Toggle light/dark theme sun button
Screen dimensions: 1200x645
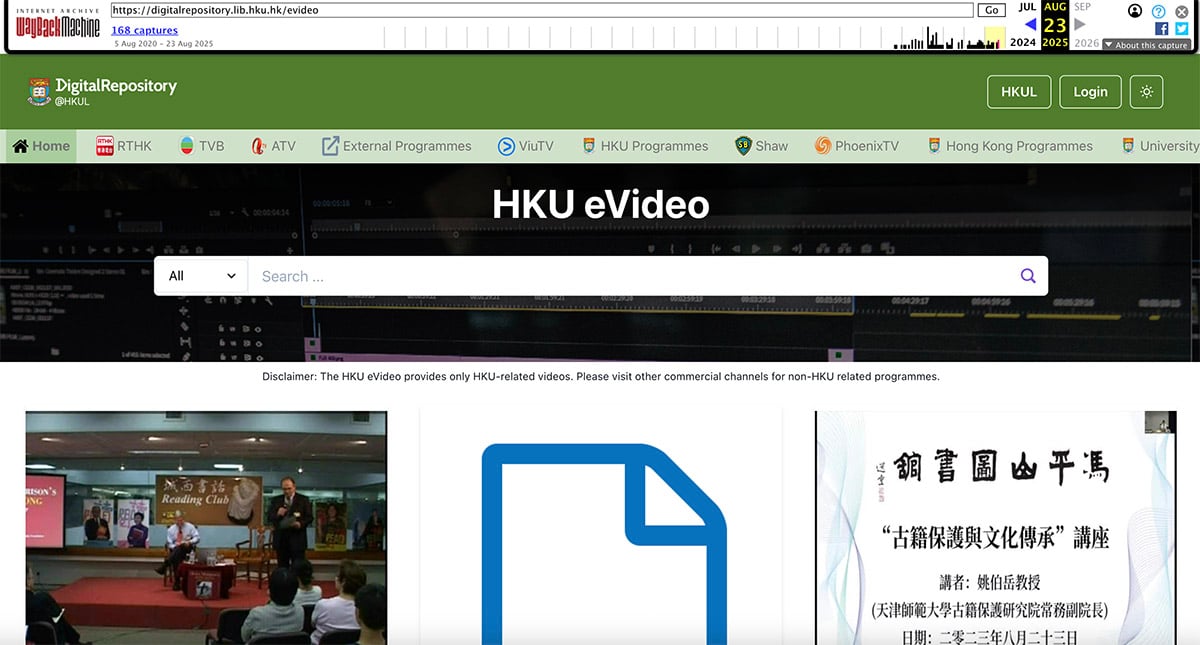pyautogui.click(x=1146, y=92)
